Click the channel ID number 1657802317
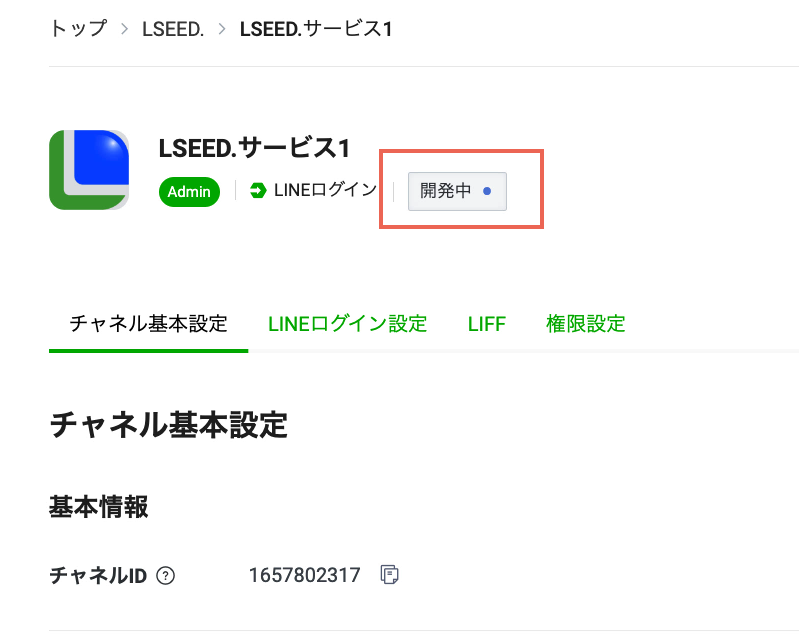This screenshot has width=799, height=634. coord(304,576)
